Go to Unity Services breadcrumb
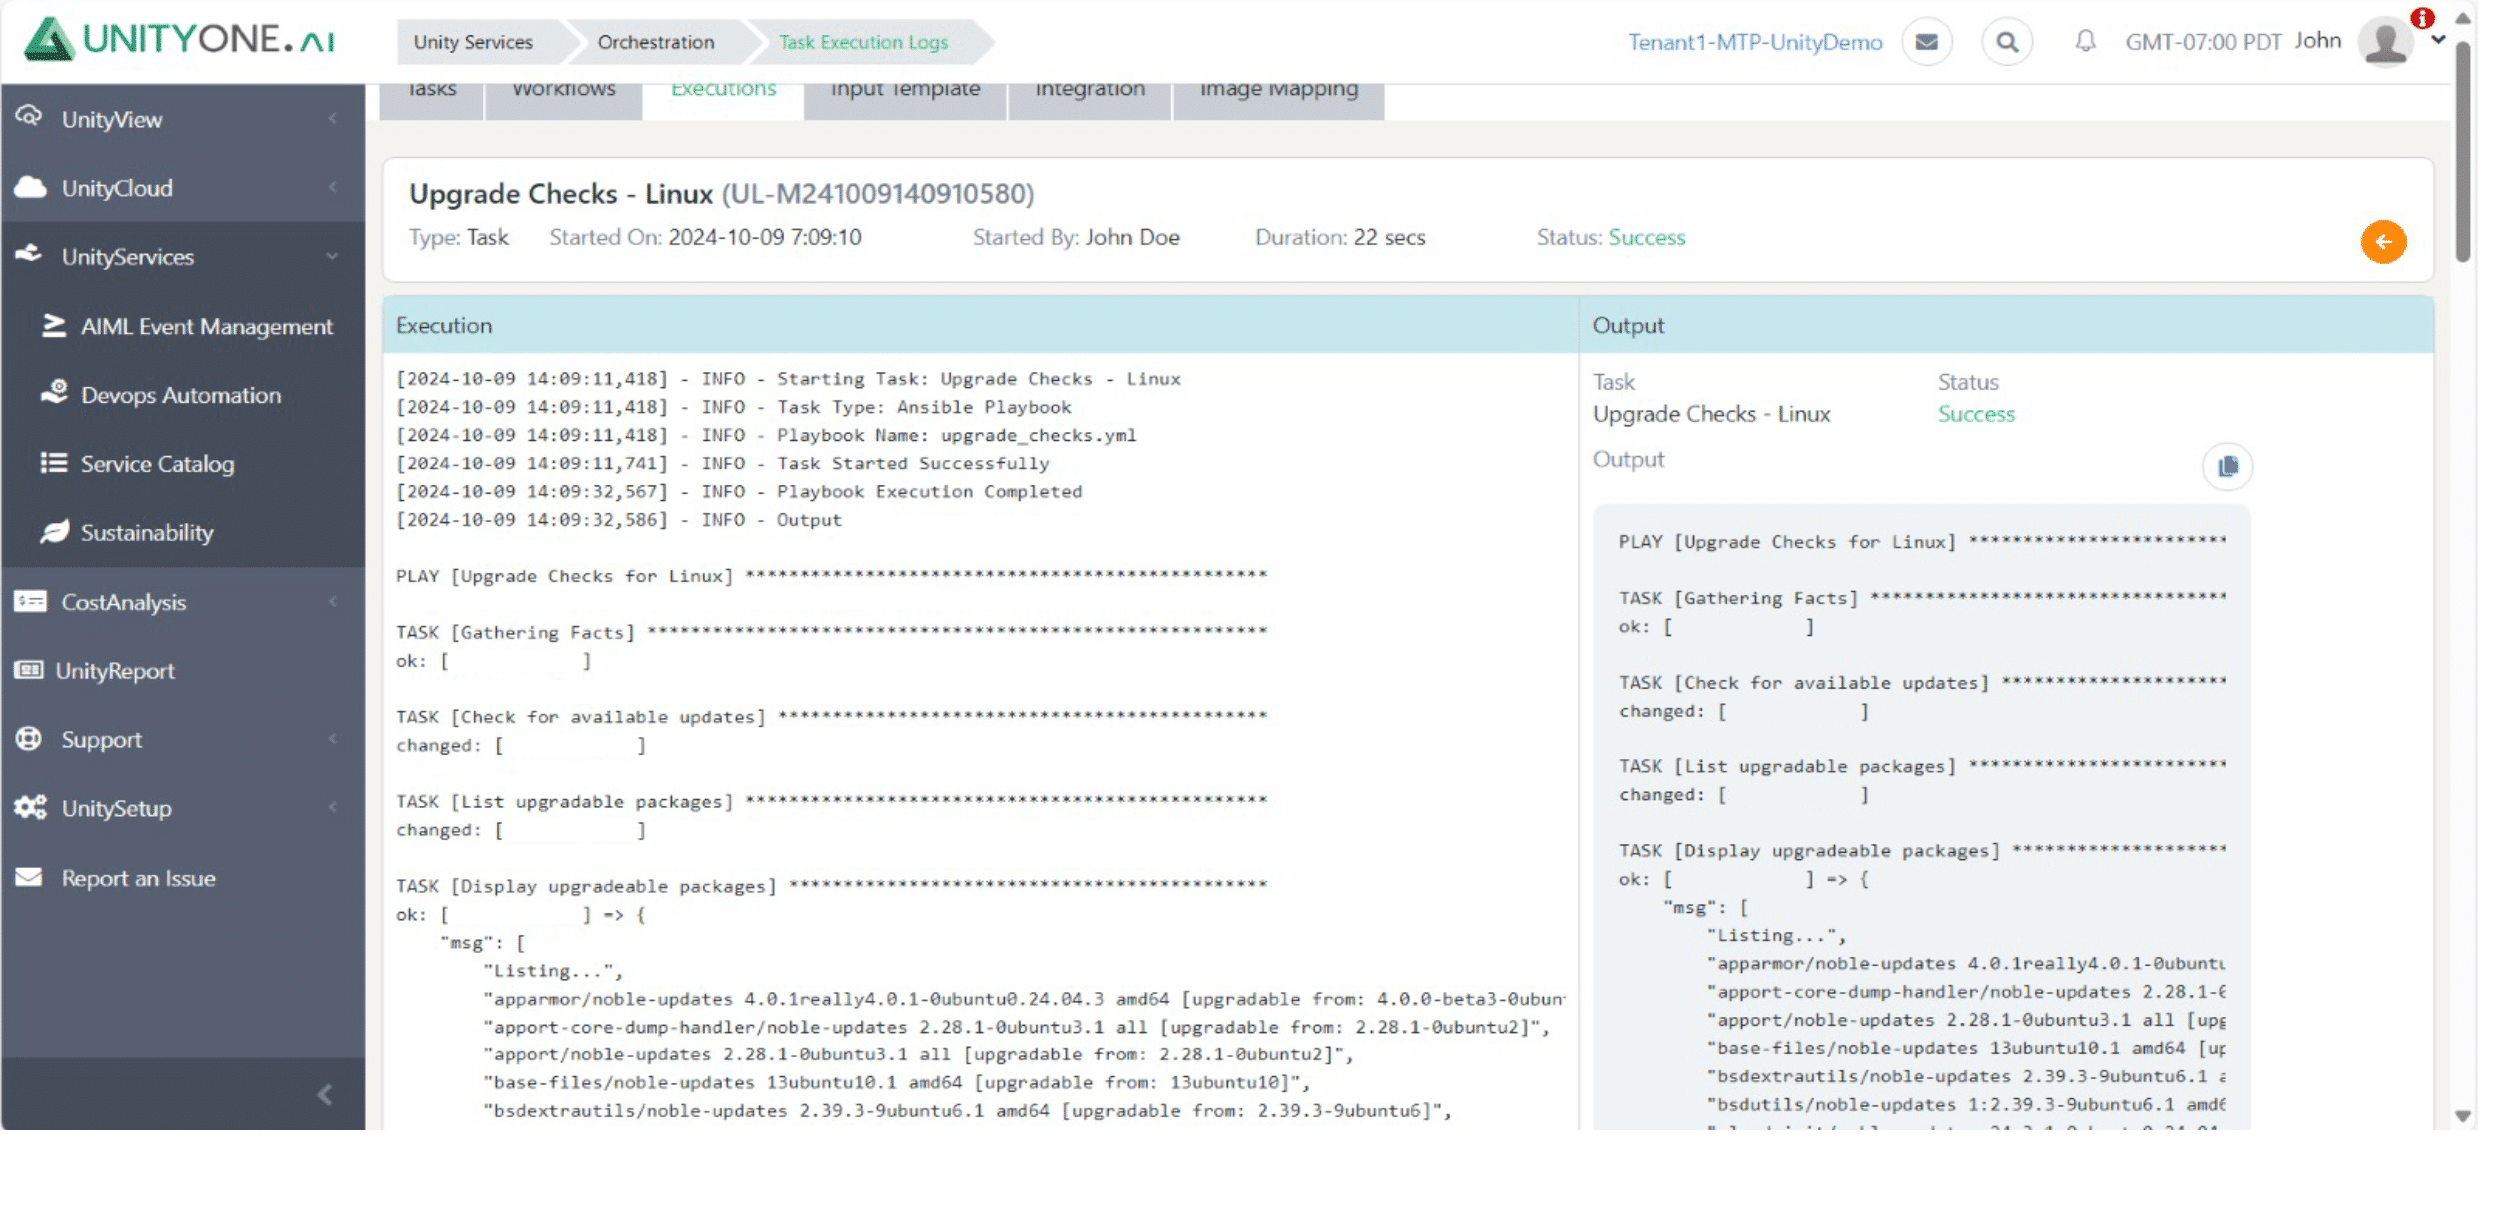Viewport: 2500px width, 1227px height. point(473,42)
